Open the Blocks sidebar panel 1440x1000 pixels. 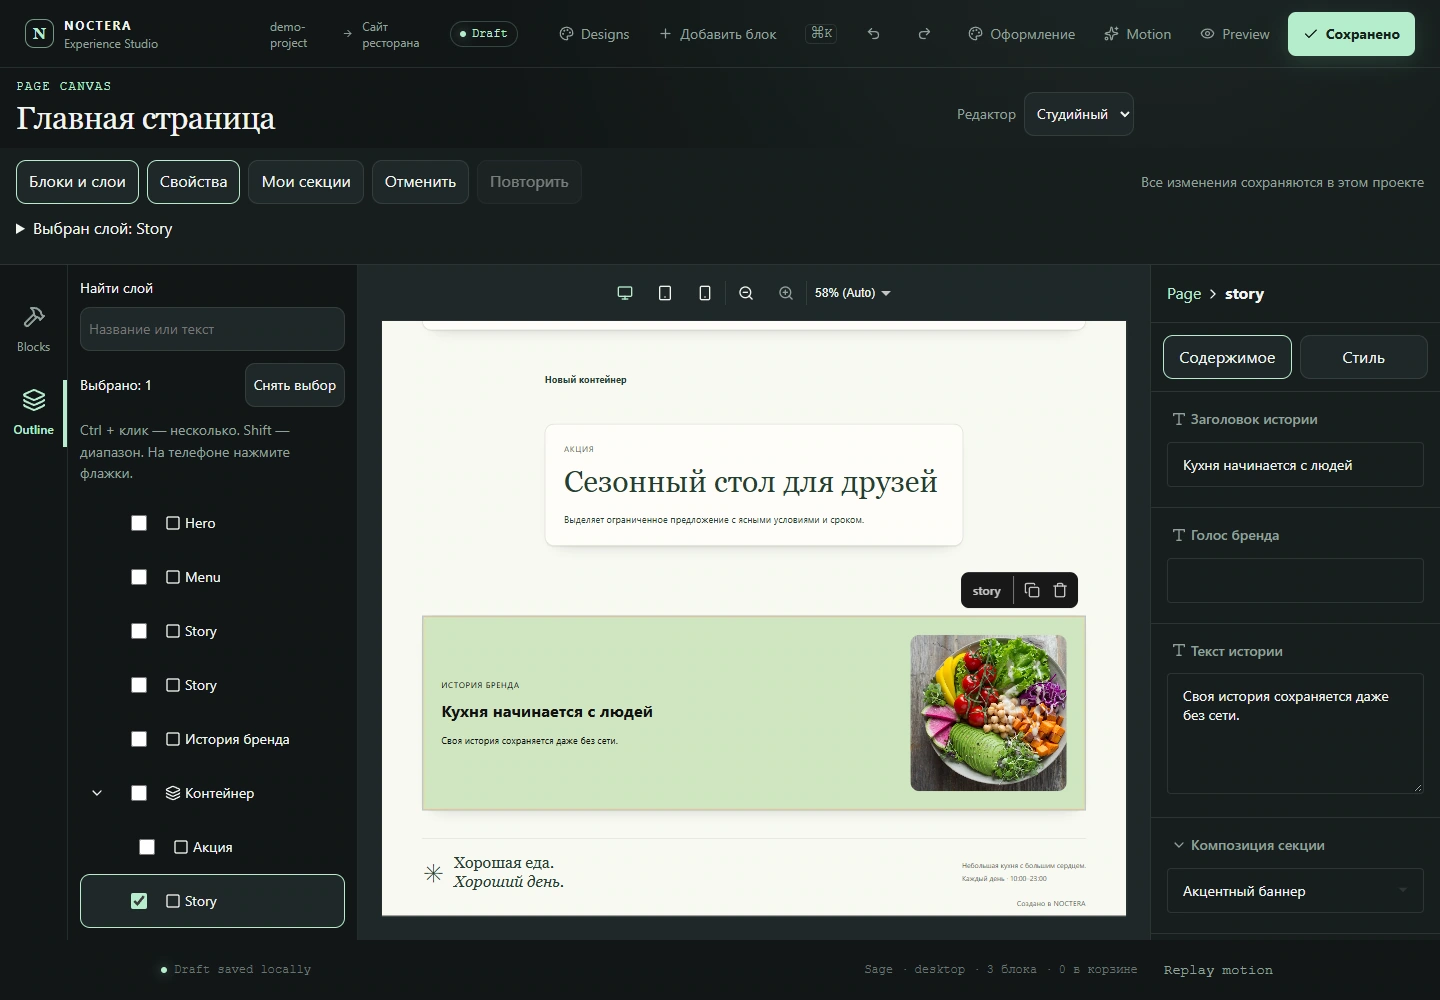pyautogui.click(x=33, y=329)
